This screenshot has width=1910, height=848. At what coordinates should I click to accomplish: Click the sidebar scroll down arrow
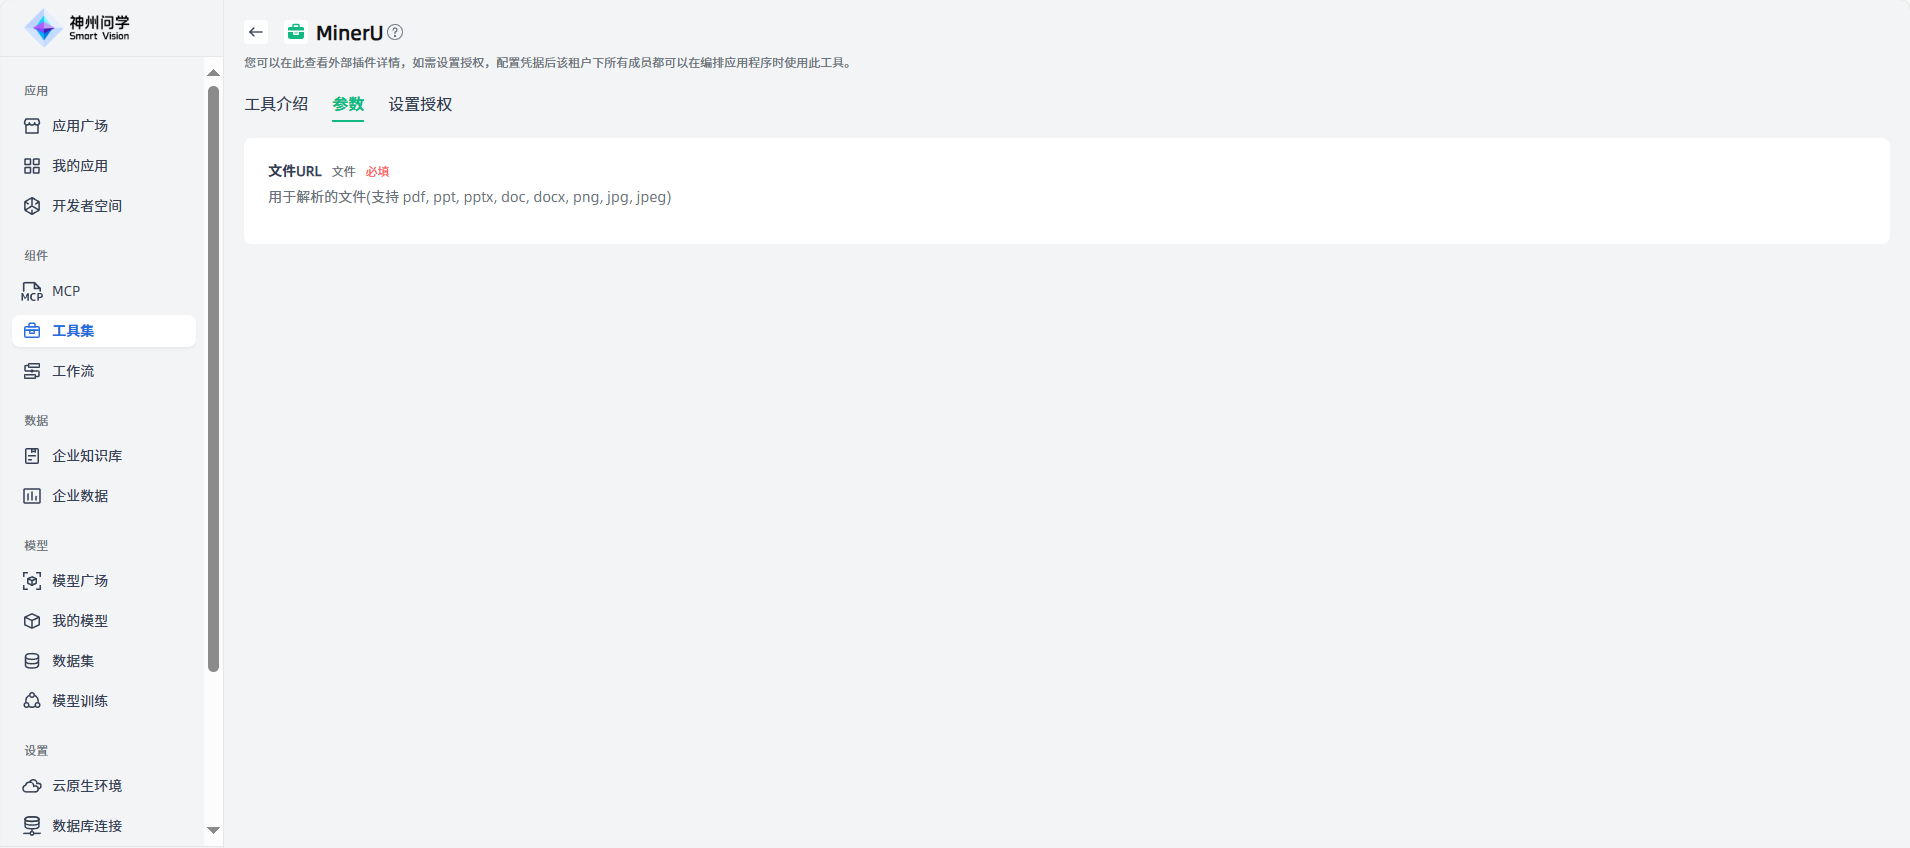click(x=213, y=830)
